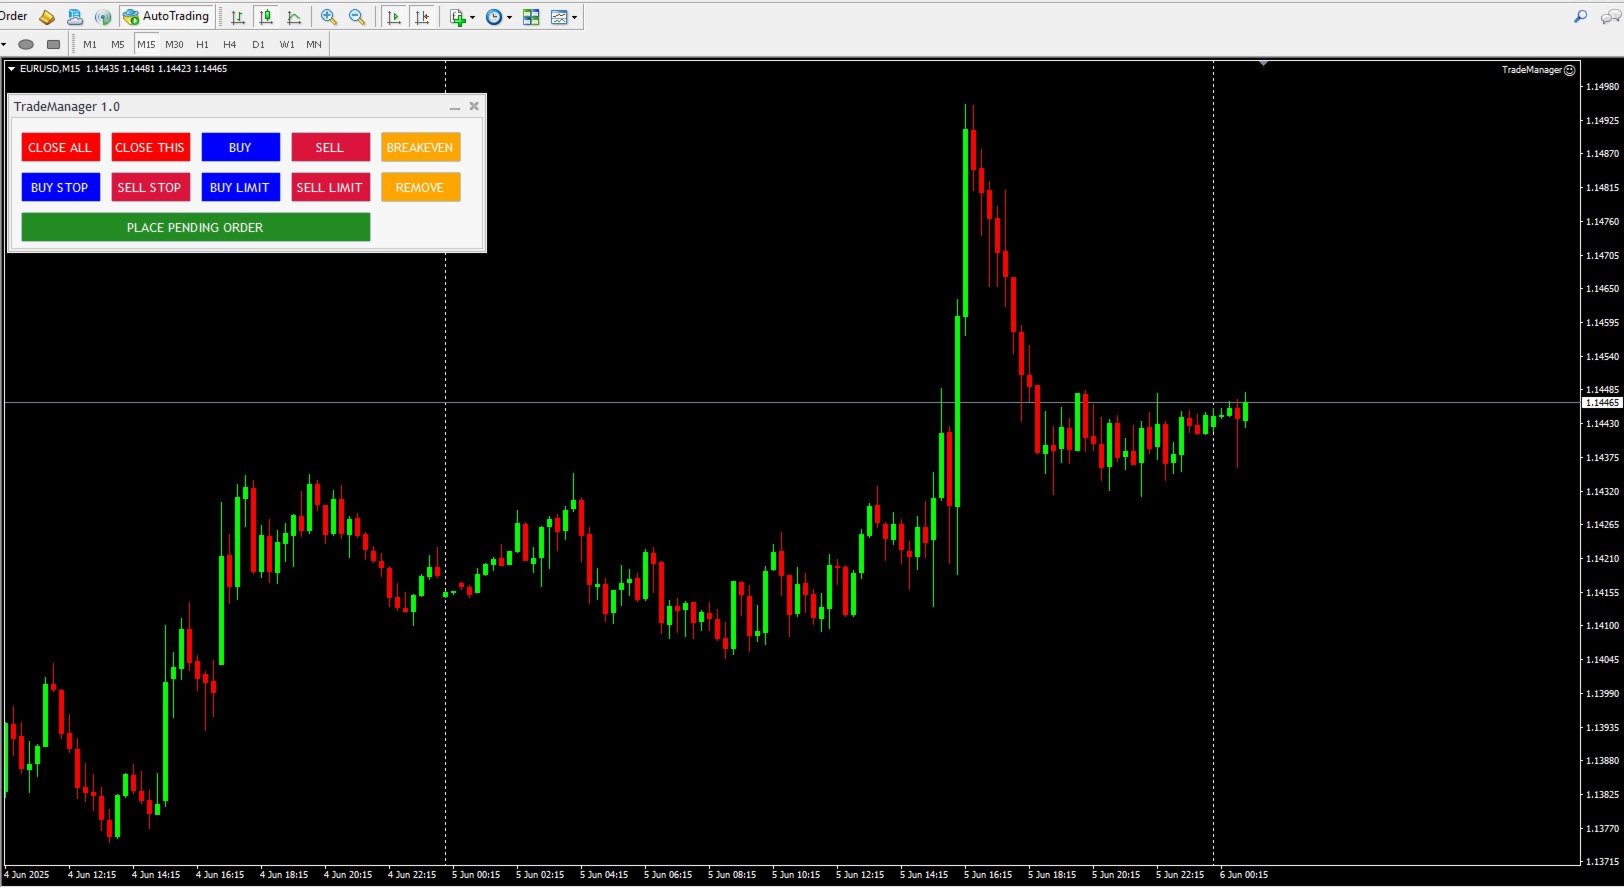Toggle chart shift icon

(x=422, y=17)
